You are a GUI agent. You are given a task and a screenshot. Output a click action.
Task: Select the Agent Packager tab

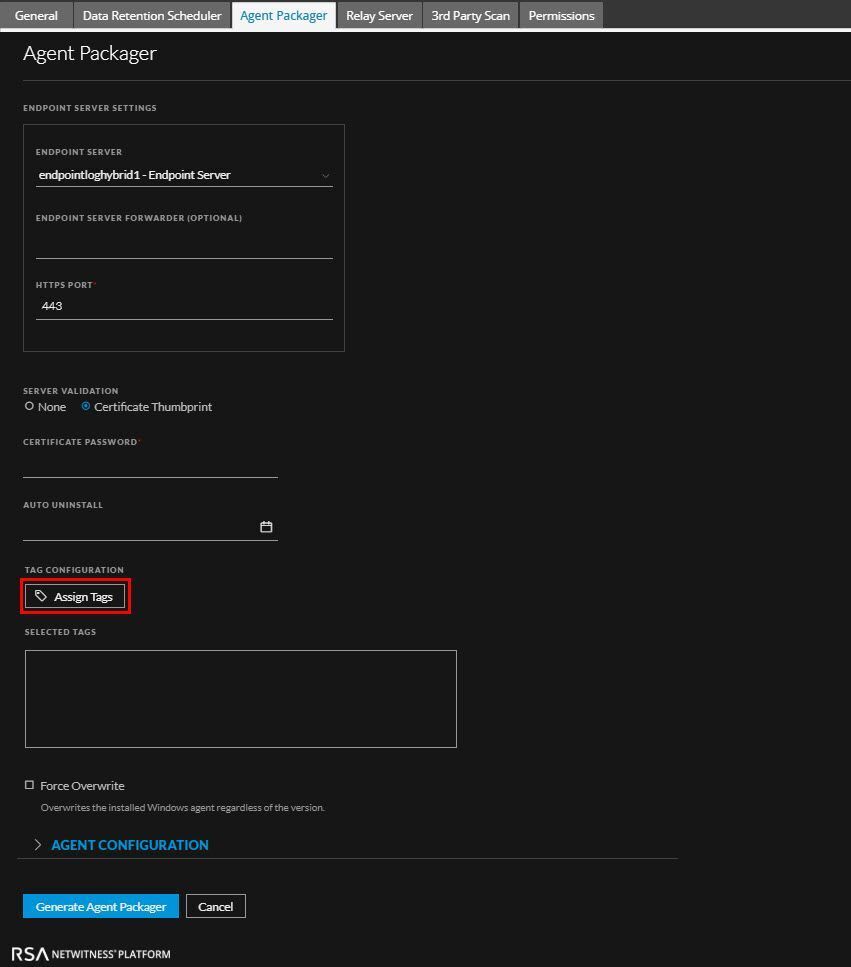click(284, 15)
